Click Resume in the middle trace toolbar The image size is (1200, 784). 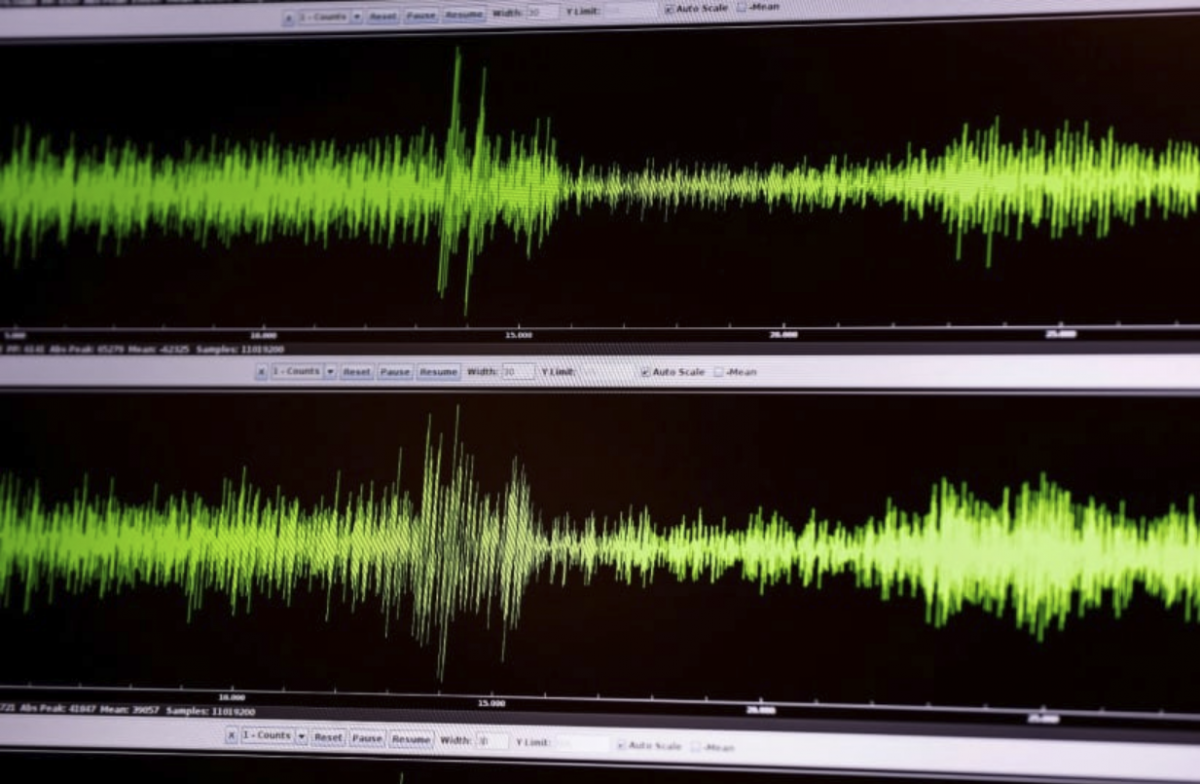pos(437,372)
